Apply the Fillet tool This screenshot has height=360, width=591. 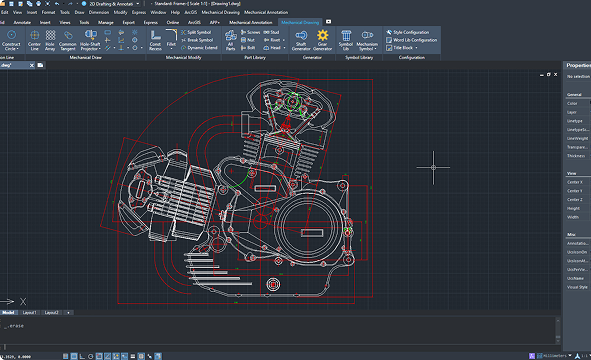click(171, 38)
